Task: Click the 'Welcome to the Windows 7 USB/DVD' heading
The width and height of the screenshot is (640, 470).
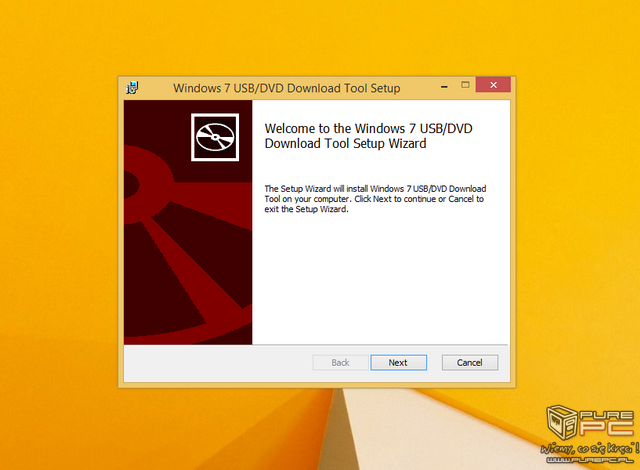Action: coord(368,135)
